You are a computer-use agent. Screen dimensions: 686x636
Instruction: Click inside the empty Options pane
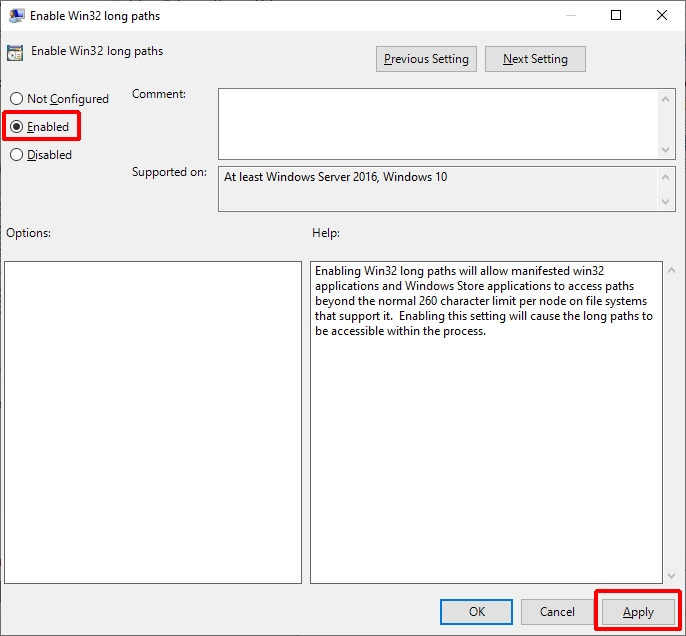[x=153, y=422]
